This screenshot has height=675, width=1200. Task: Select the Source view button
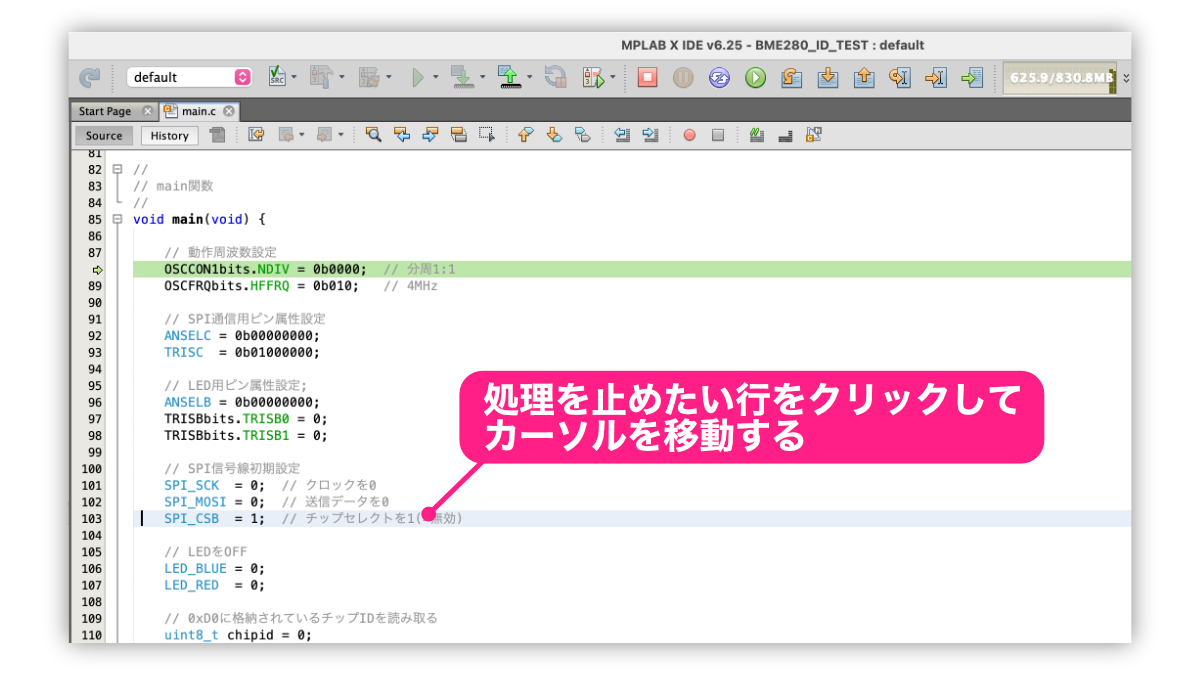point(104,136)
